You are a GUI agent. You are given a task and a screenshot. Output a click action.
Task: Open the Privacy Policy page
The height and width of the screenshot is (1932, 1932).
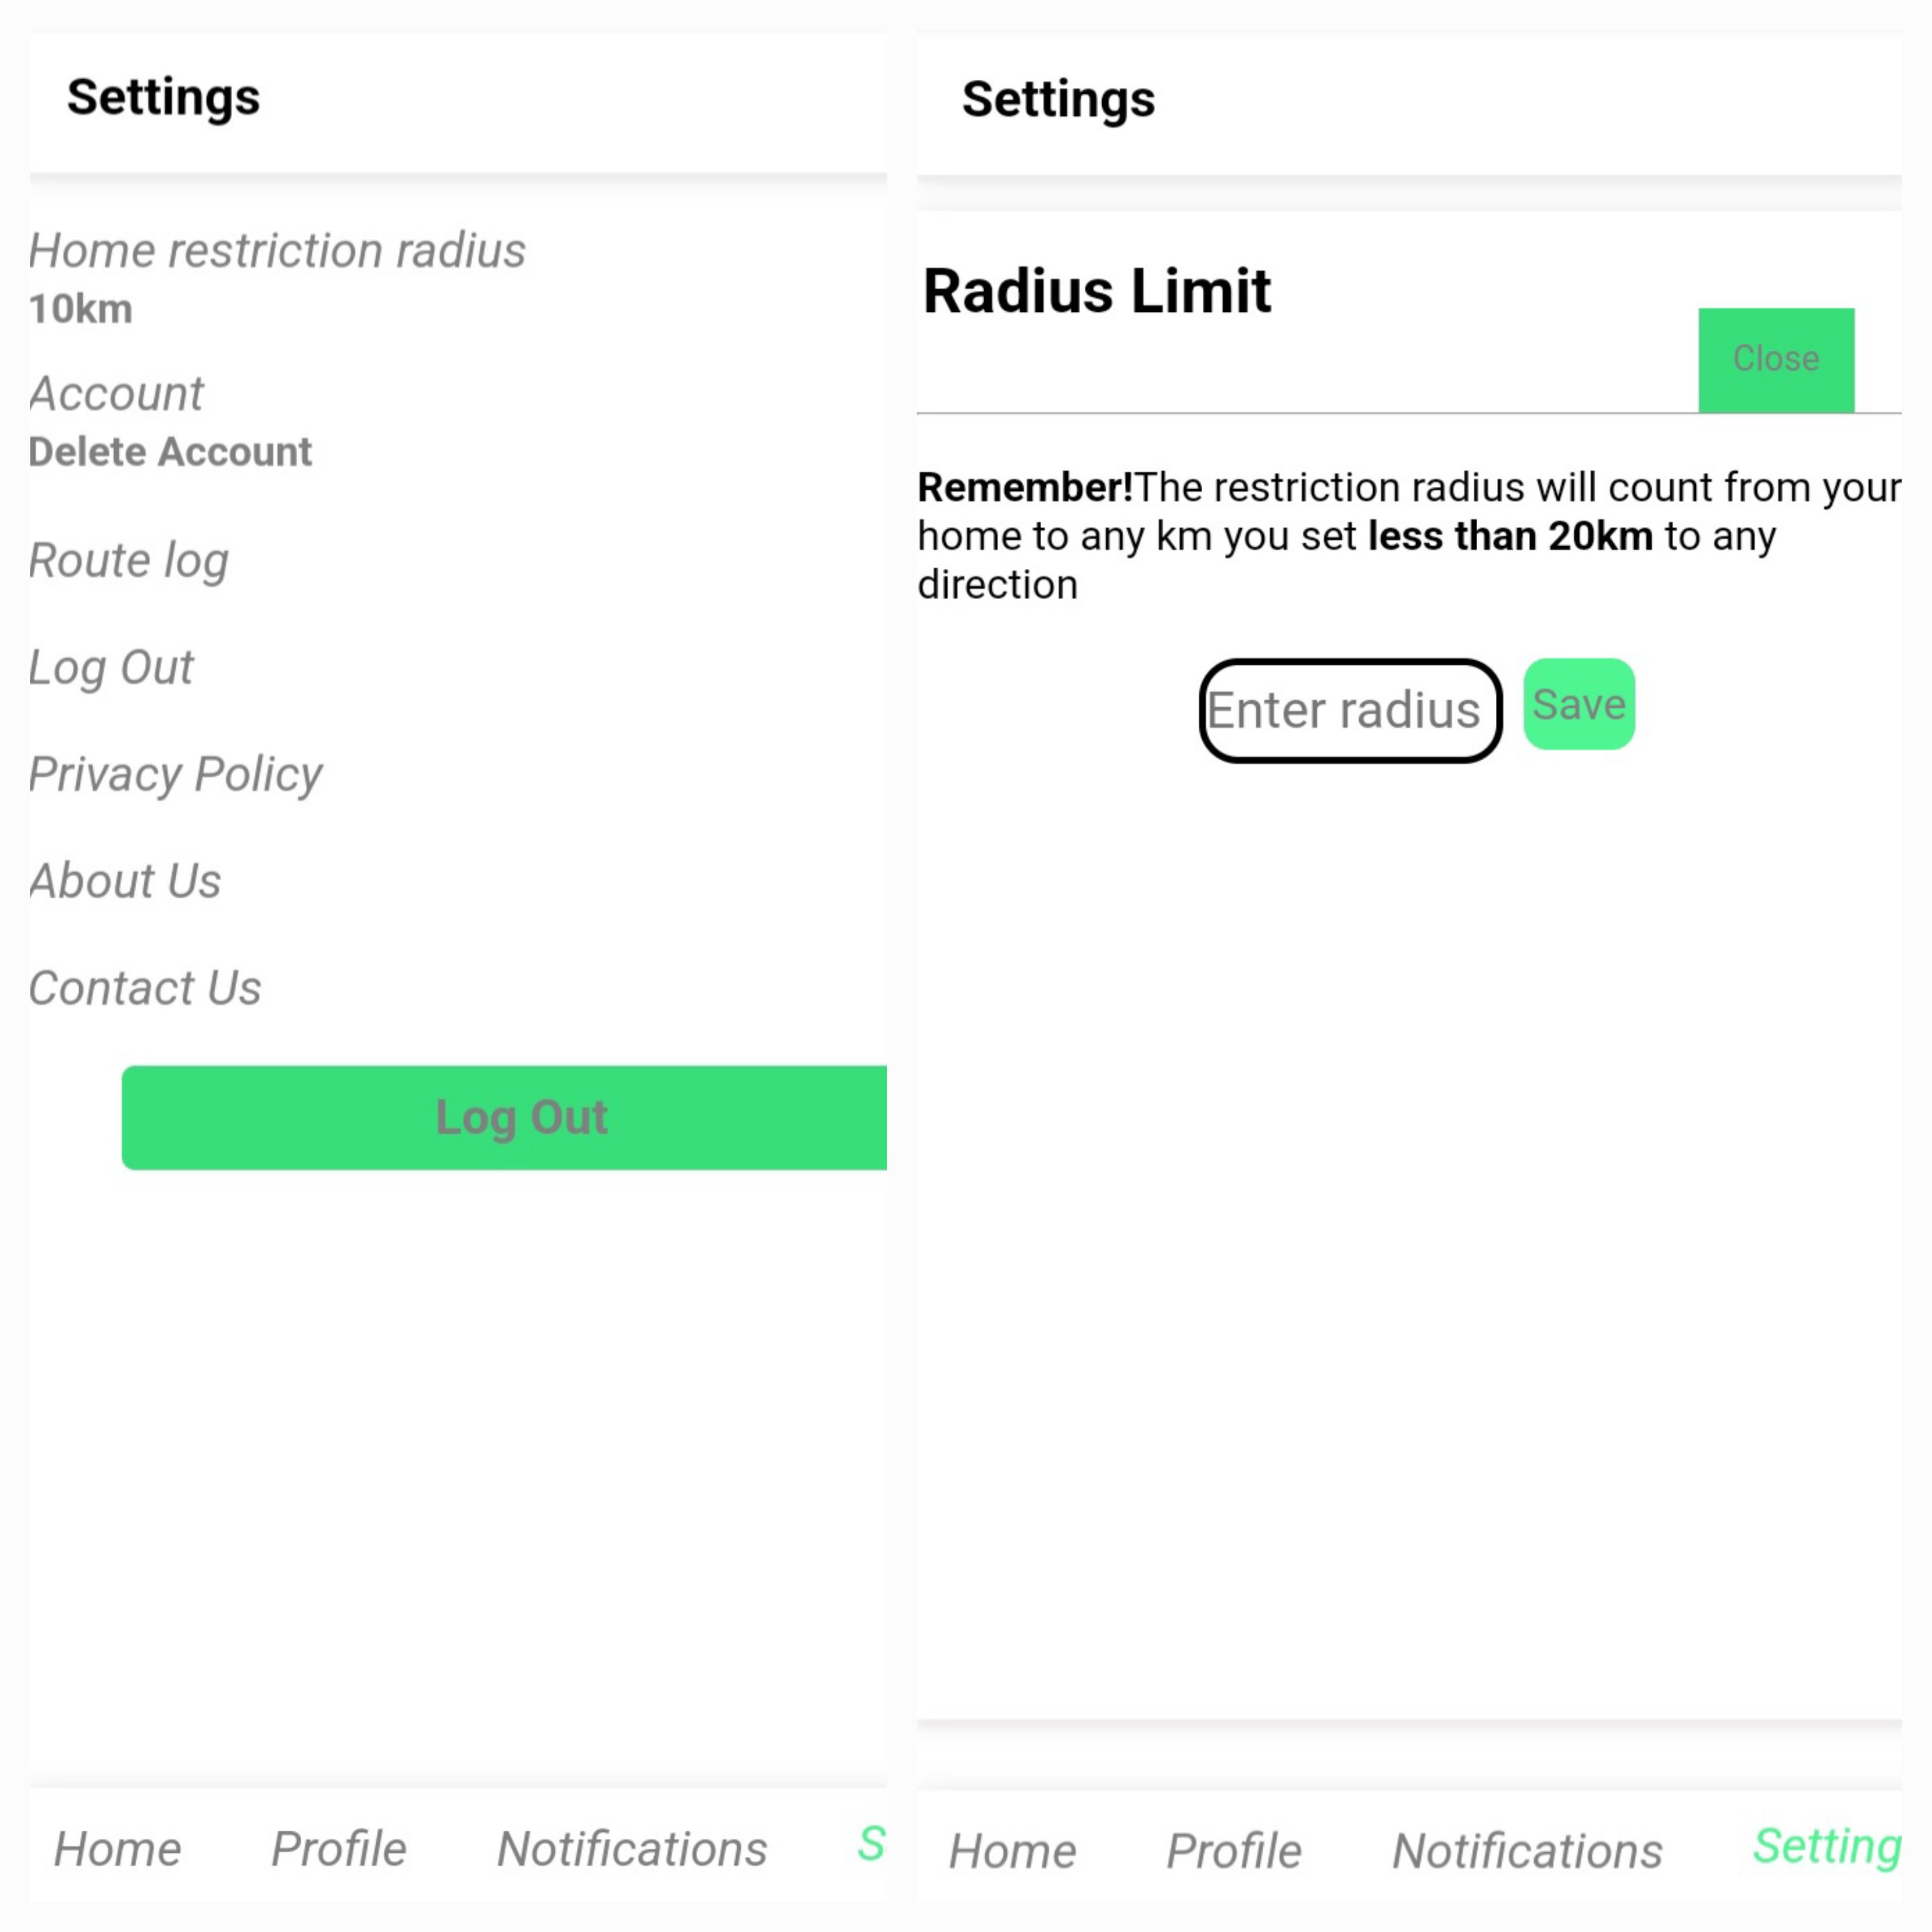[x=176, y=774]
